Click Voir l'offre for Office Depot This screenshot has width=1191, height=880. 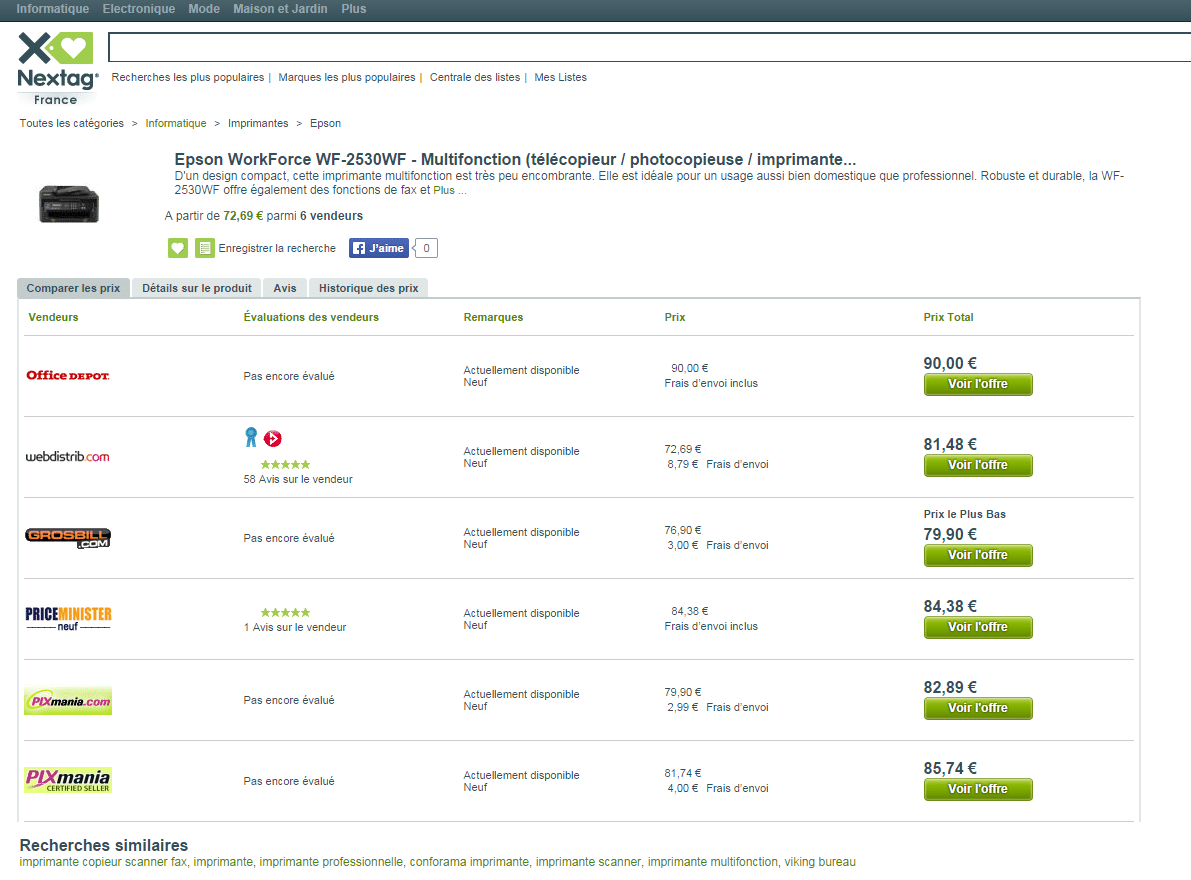(x=978, y=384)
